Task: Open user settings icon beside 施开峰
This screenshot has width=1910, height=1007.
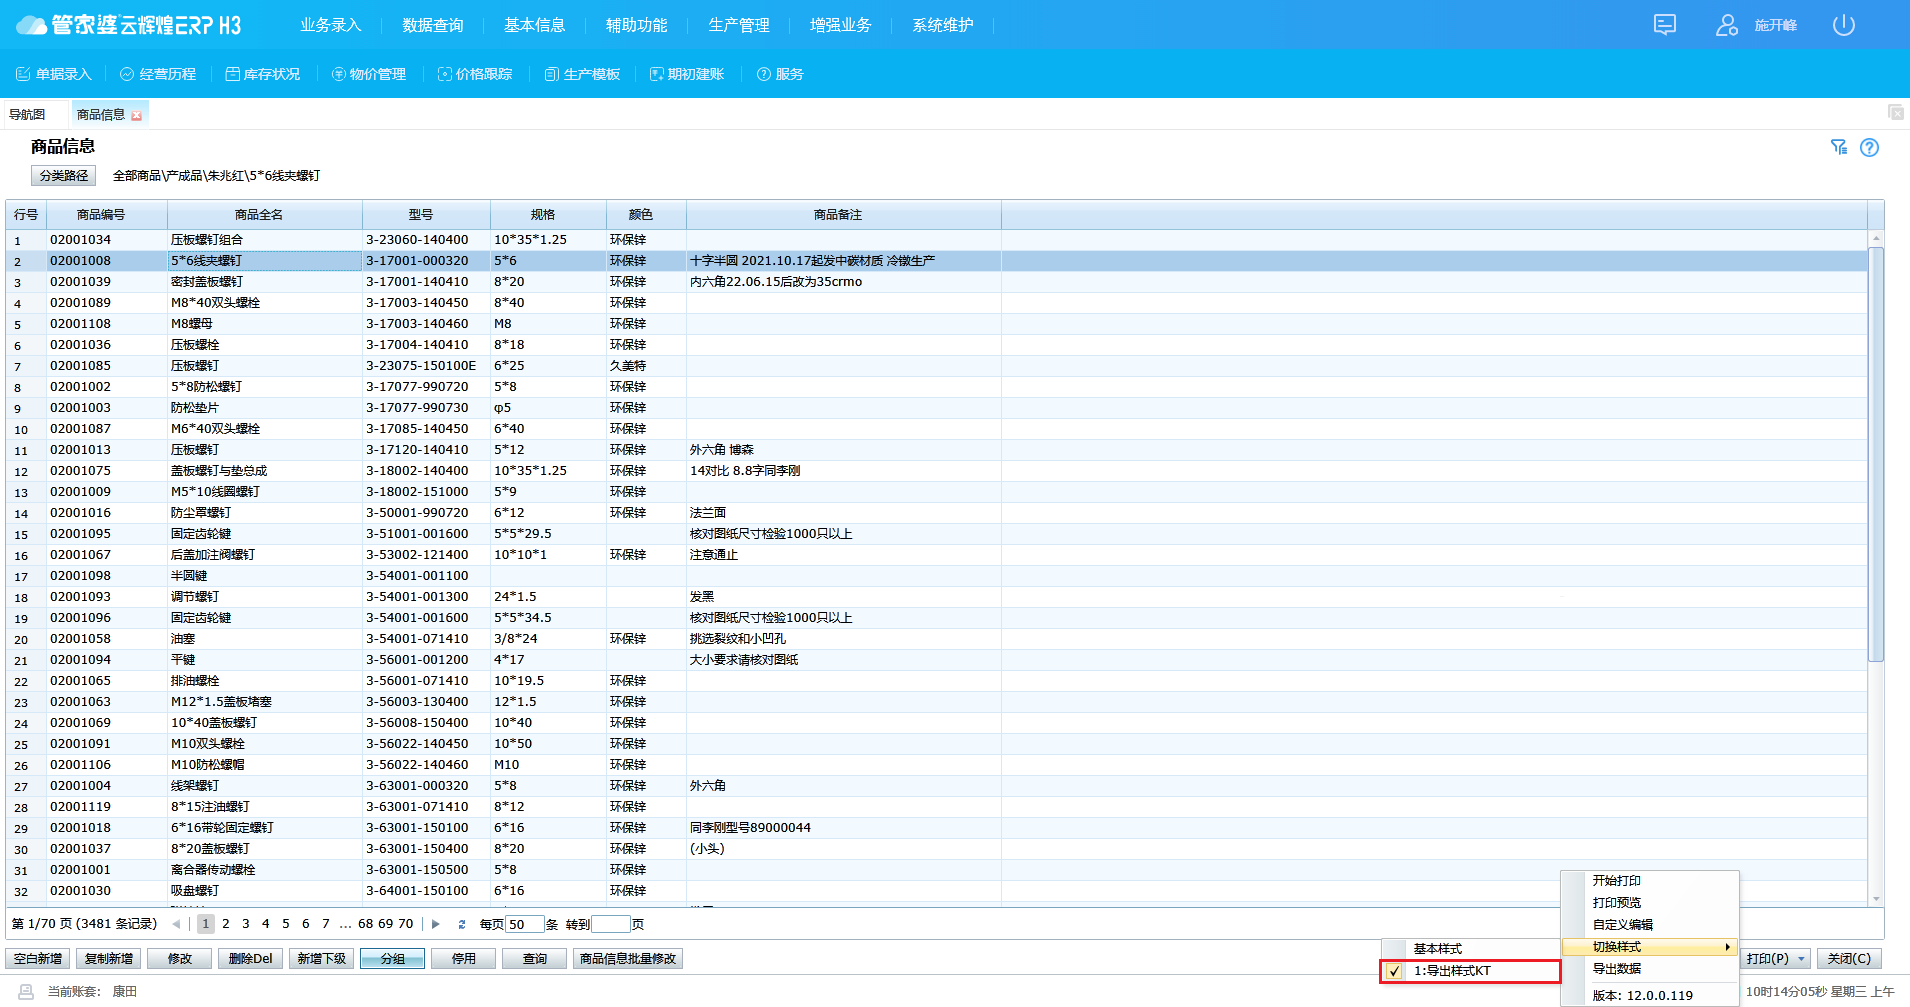Action: point(1726,25)
